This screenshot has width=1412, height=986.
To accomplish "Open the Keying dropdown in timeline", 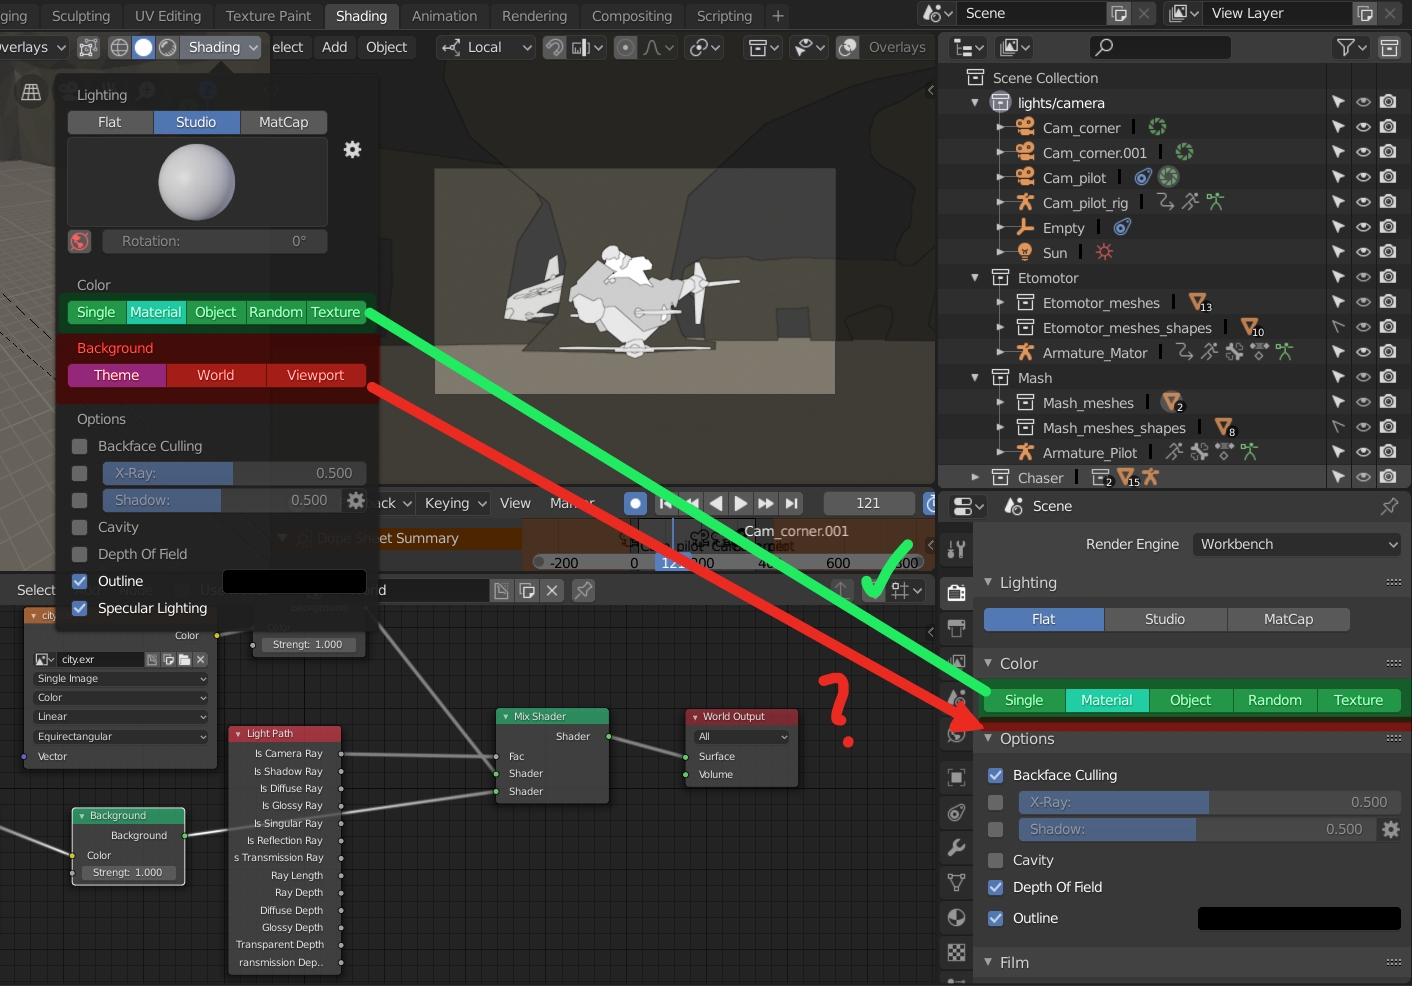I will coord(455,503).
